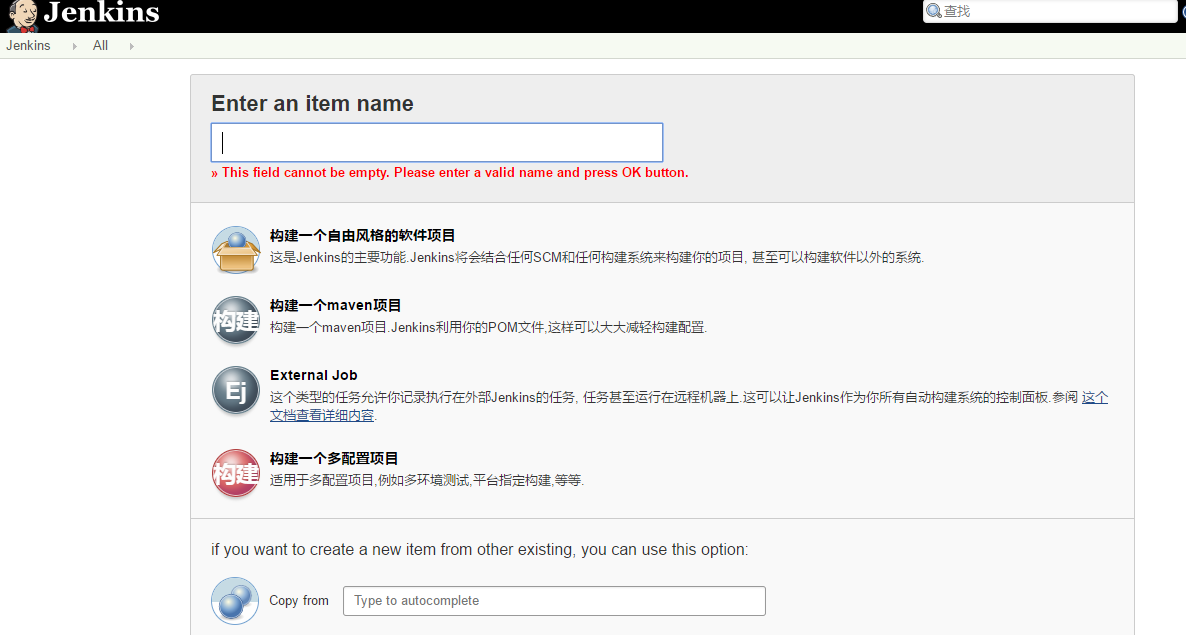This screenshot has width=1186, height=635.
Task: Expand the arrow after Jenkins breadcrumb
Action: click(74, 46)
